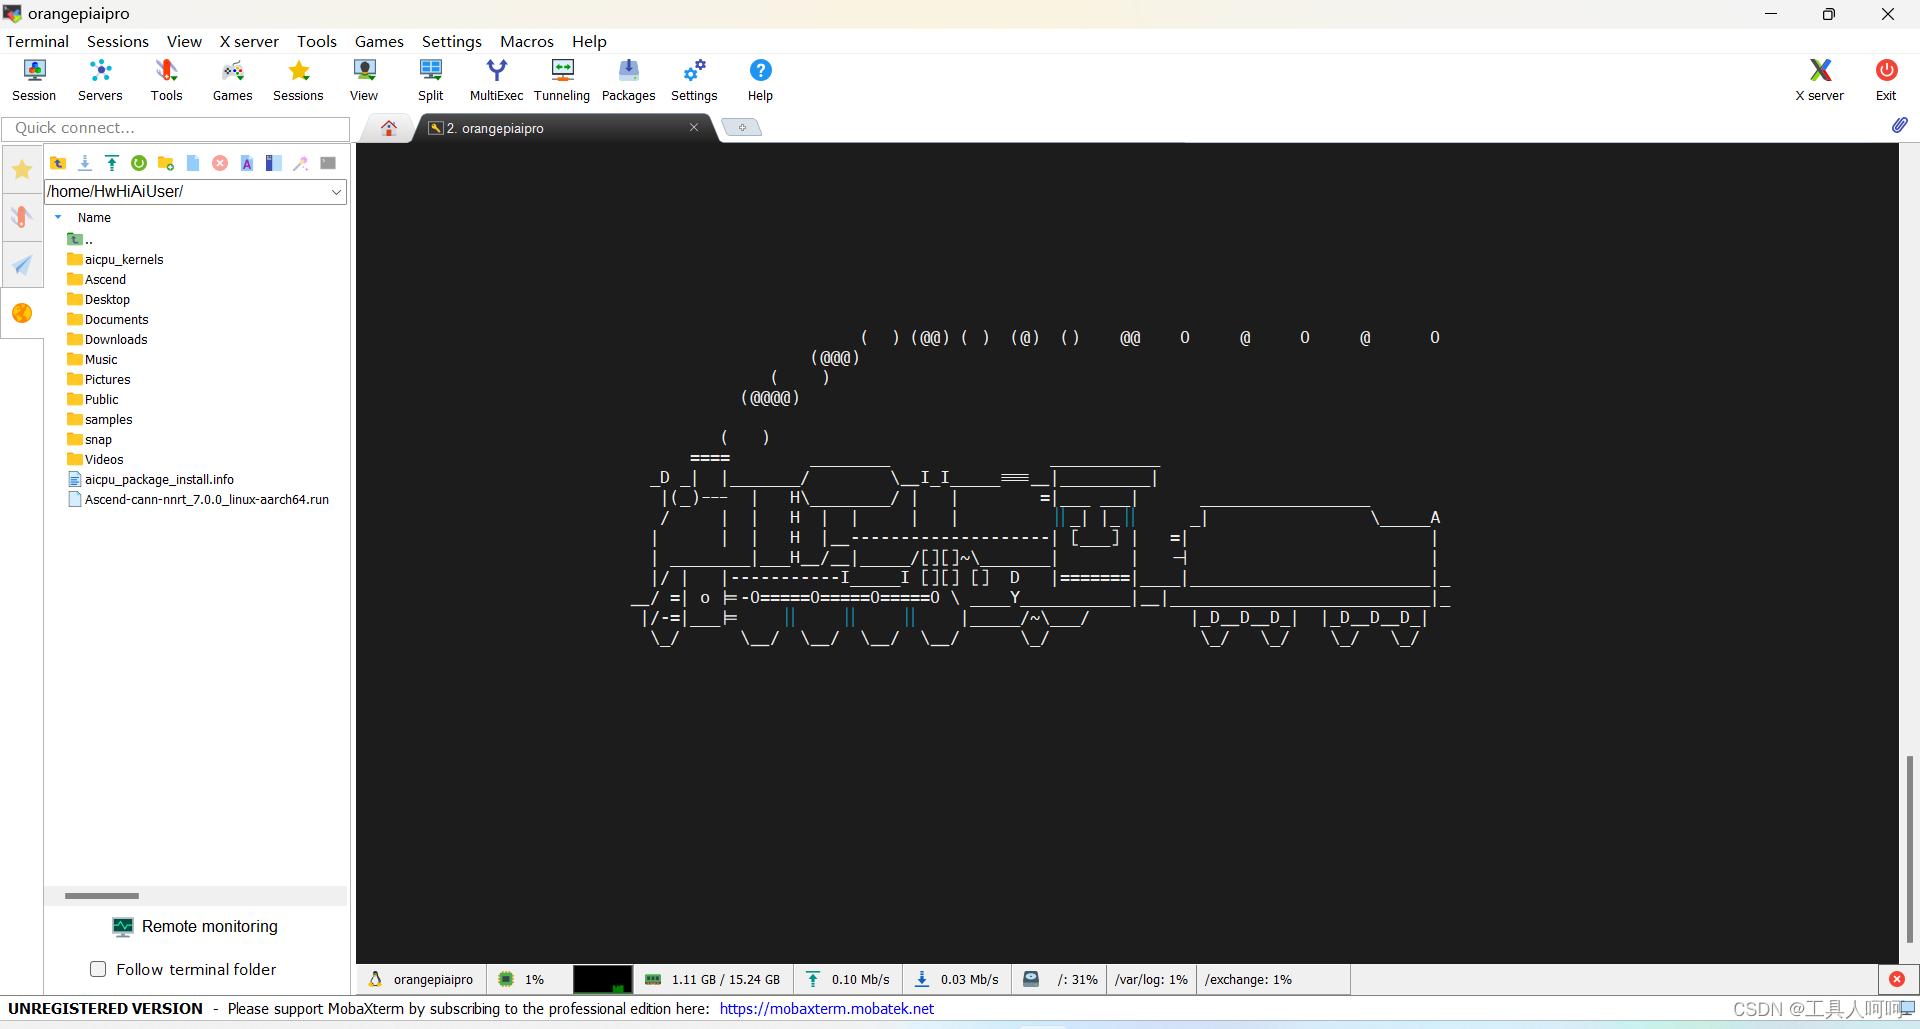
Task: Click the terminal vertical scrollbar
Action: click(x=1909, y=850)
